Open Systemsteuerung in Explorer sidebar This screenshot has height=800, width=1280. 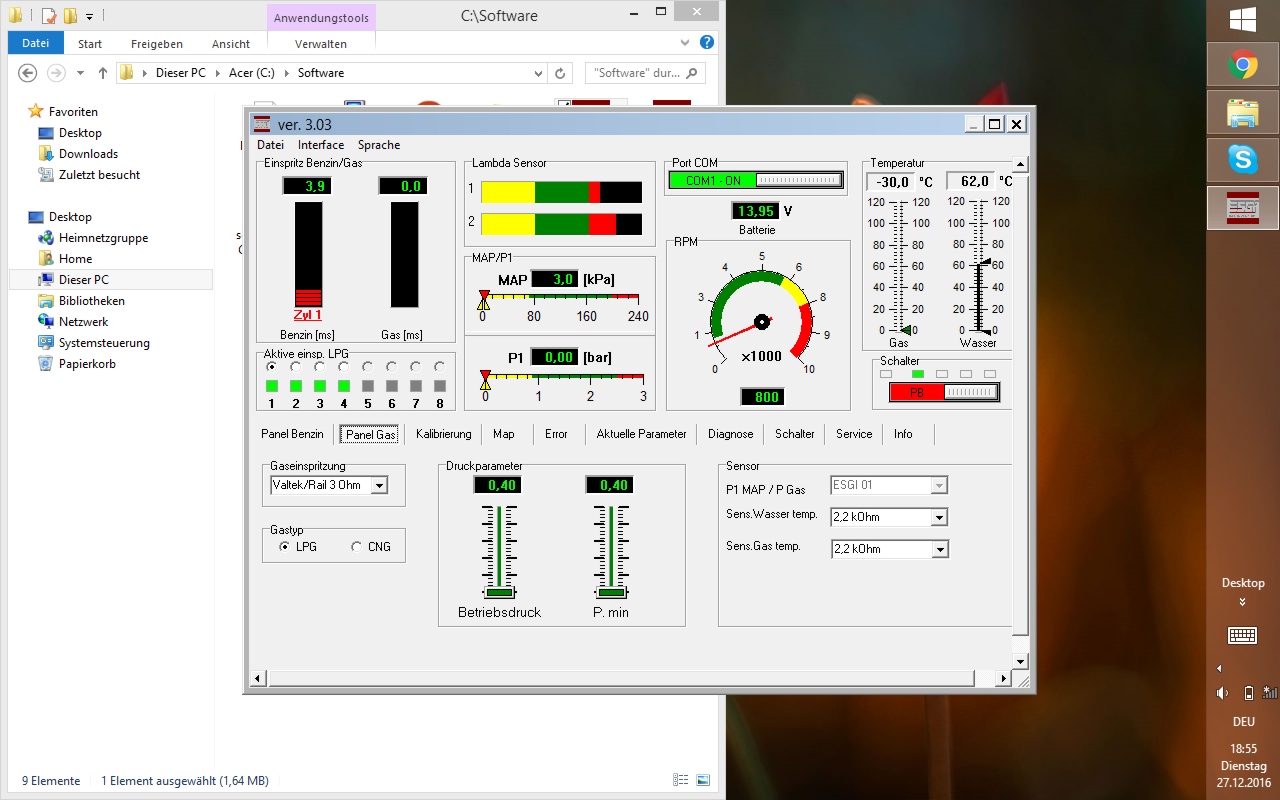click(104, 343)
